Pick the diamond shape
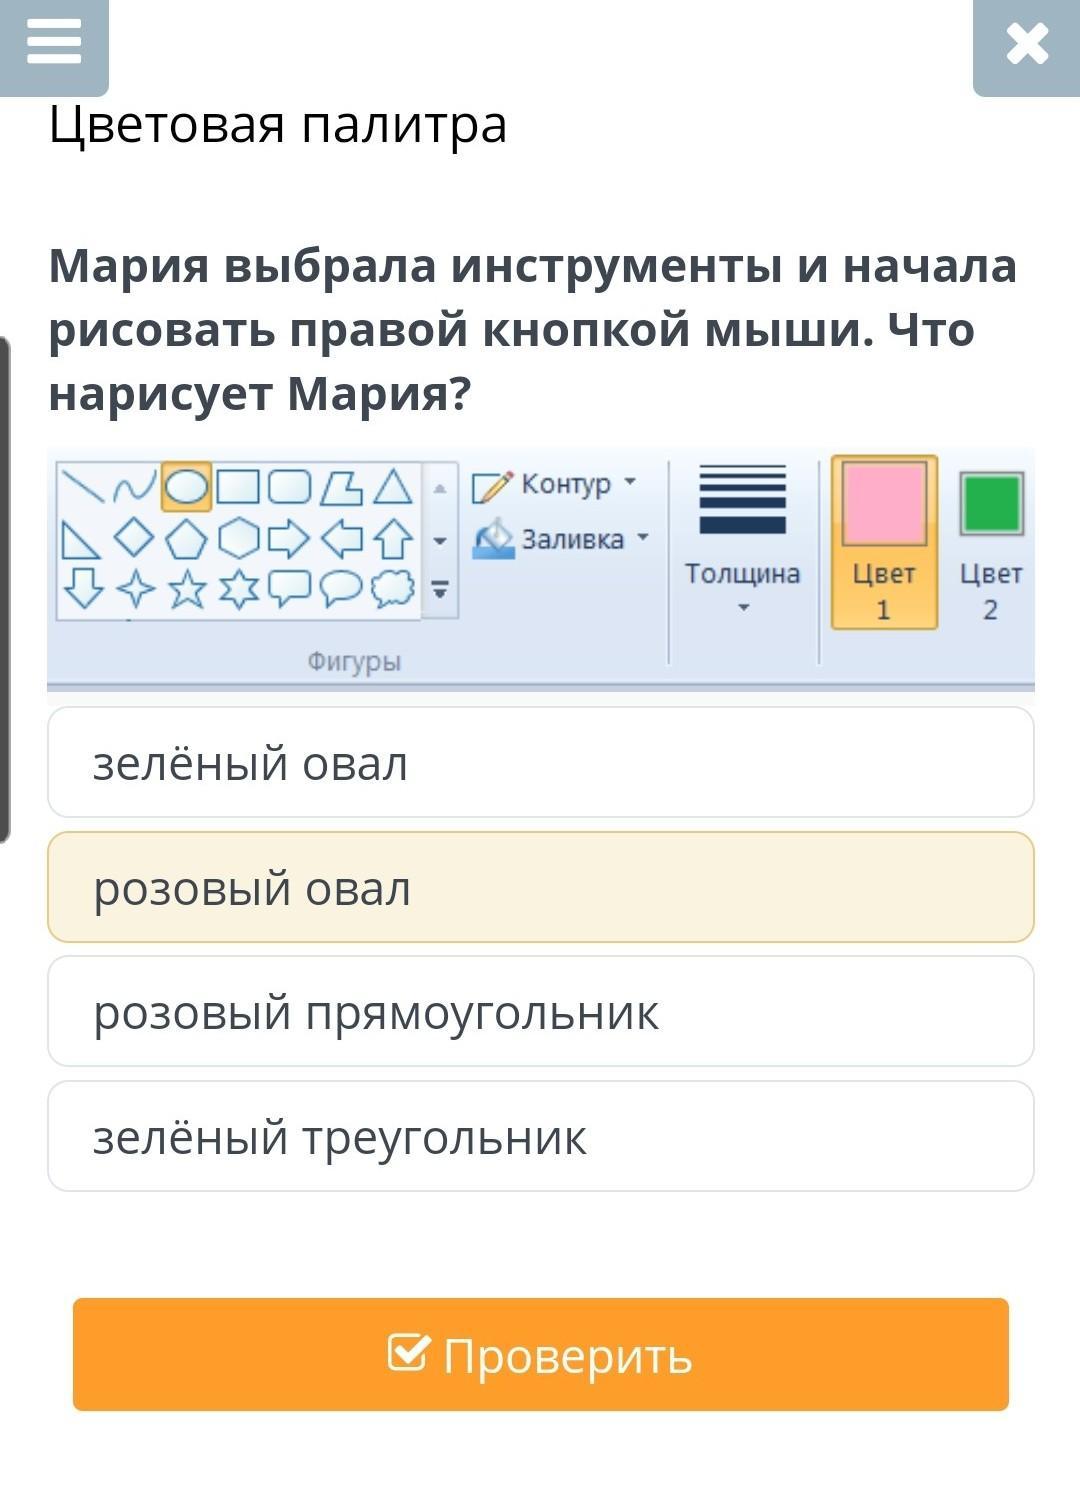This screenshot has width=1080, height=1490. coord(134,538)
